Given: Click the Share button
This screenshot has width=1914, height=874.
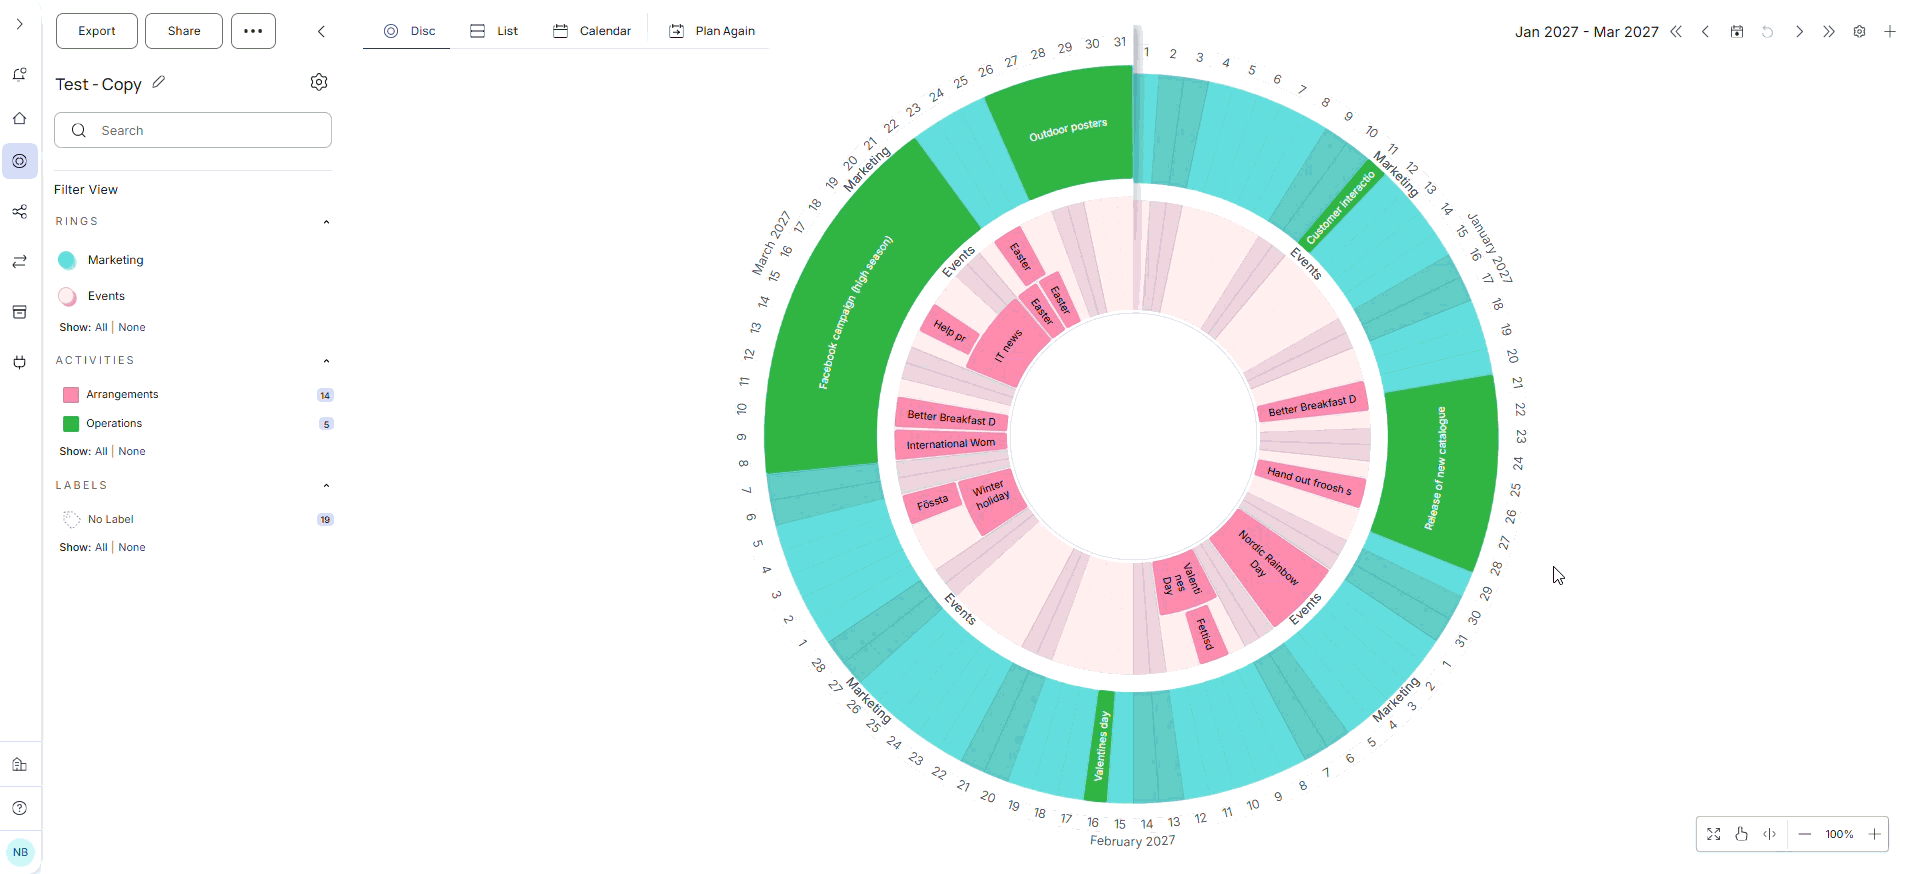Looking at the screenshot, I should point(184,31).
